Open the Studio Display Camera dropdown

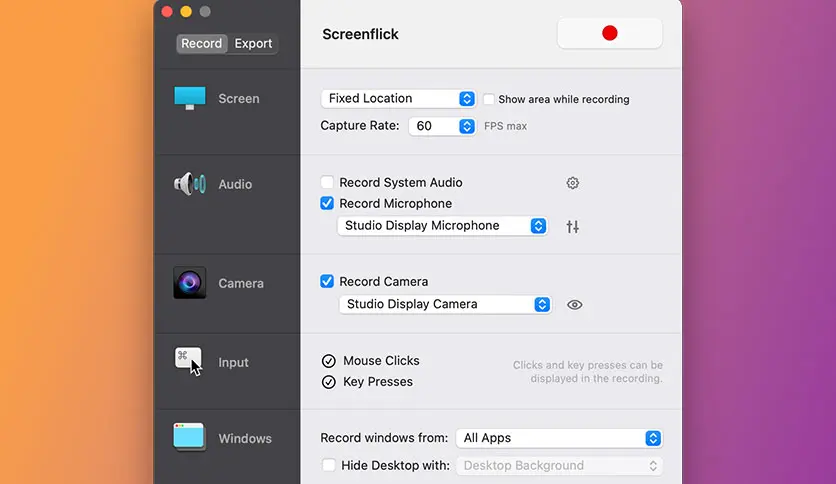[445, 304]
